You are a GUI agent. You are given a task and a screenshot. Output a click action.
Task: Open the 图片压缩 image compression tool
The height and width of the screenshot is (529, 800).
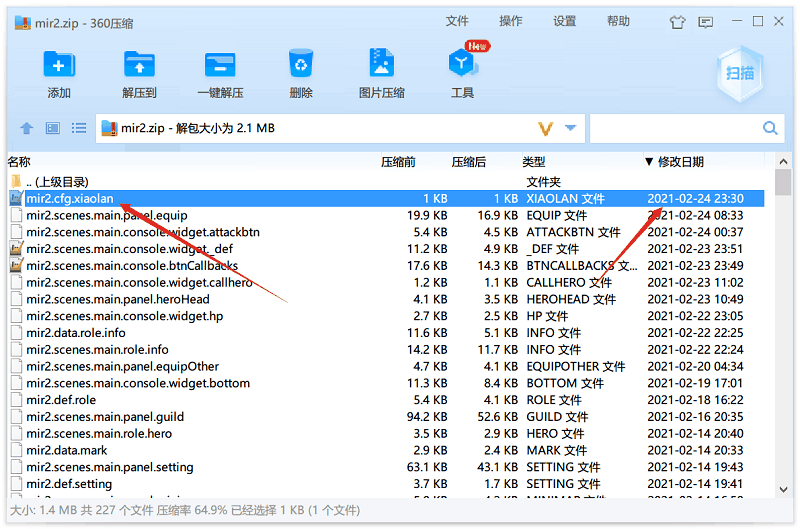[381, 63]
